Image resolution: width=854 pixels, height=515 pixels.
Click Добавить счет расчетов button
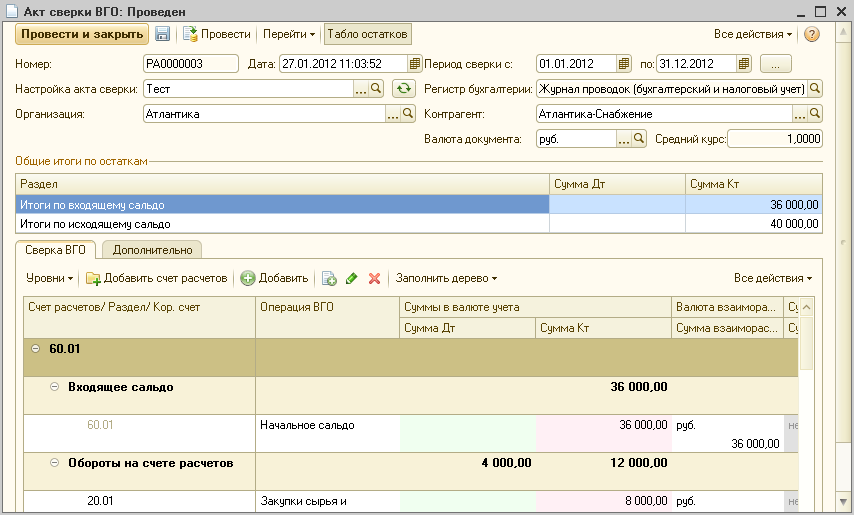coord(157,278)
